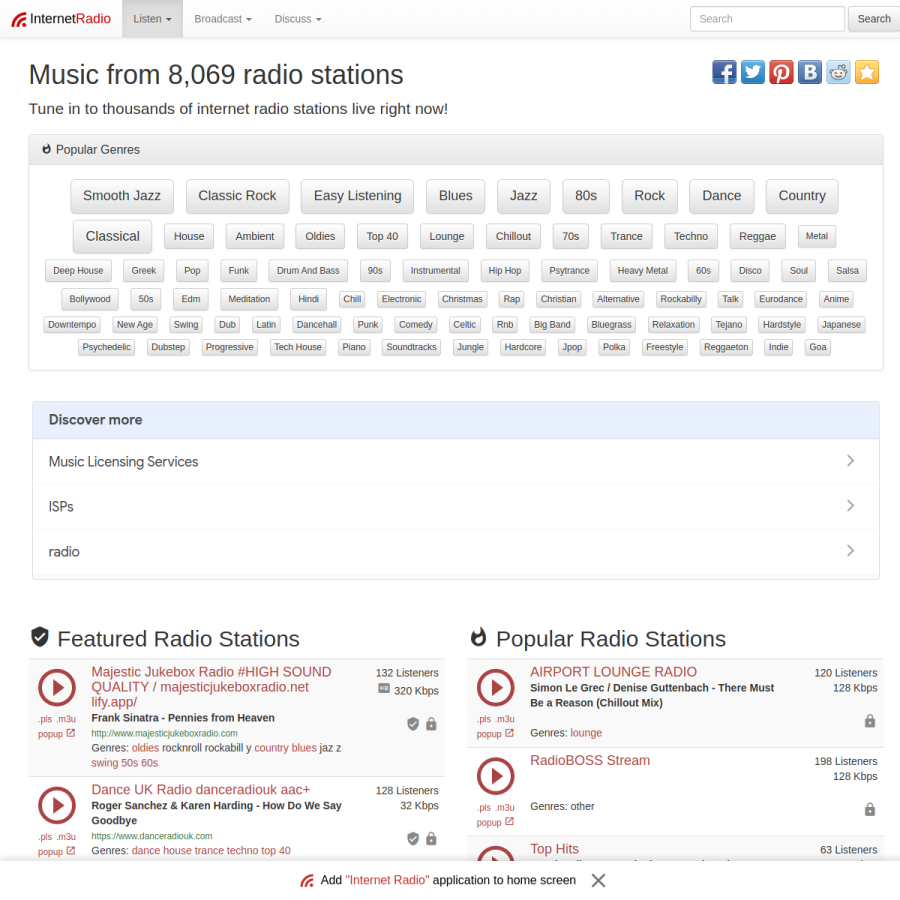
Task: Select the Easy Listening genre
Action: [357, 196]
